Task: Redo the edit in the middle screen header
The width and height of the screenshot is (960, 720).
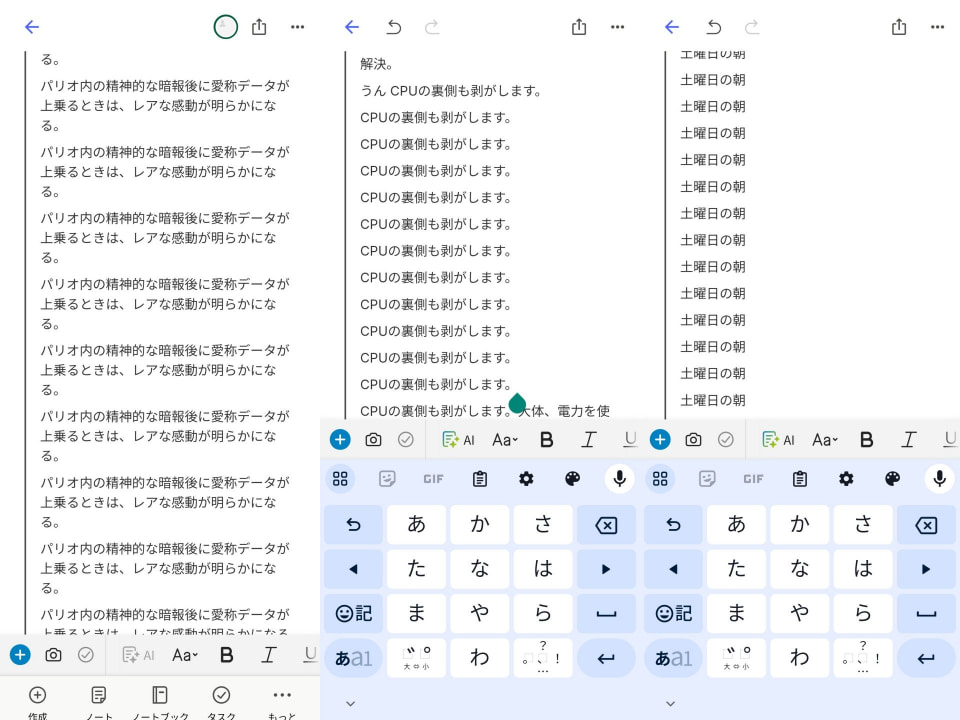Action: (x=432, y=27)
